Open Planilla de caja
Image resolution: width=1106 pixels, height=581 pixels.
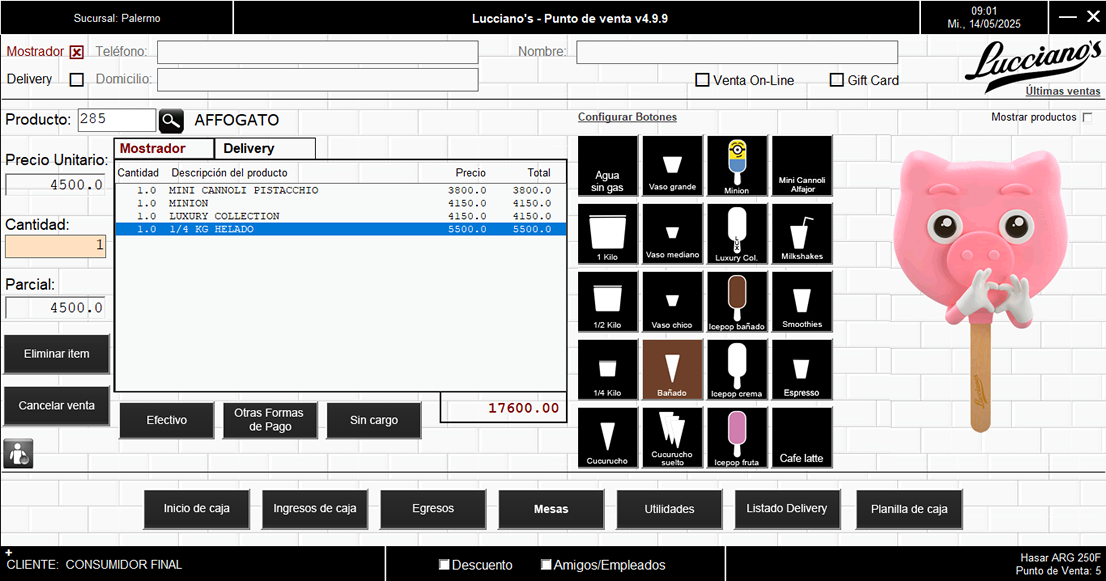pos(909,509)
